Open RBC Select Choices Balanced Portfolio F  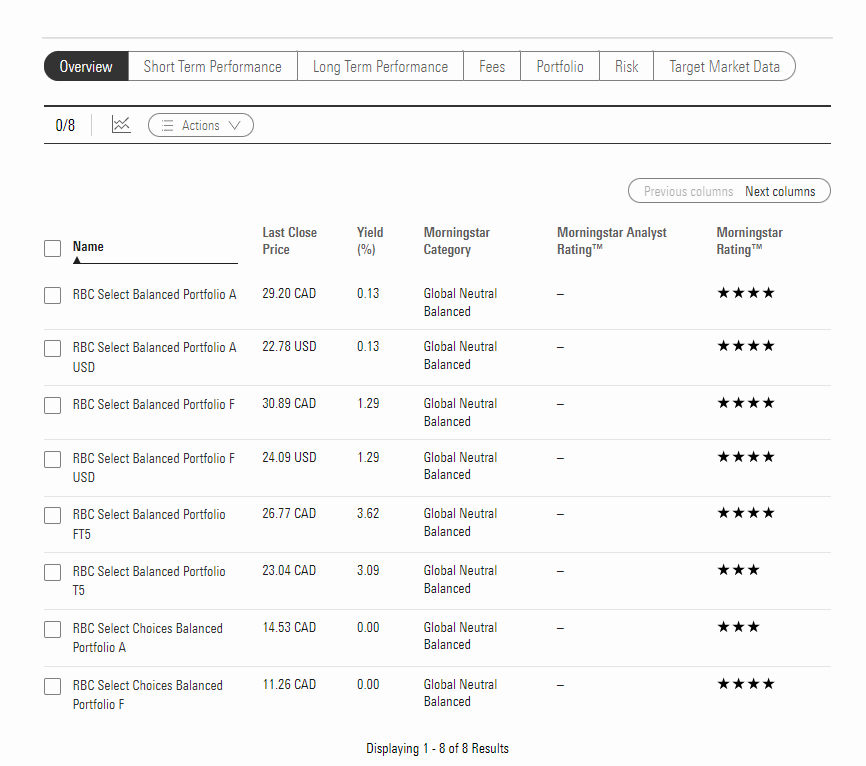click(147, 694)
